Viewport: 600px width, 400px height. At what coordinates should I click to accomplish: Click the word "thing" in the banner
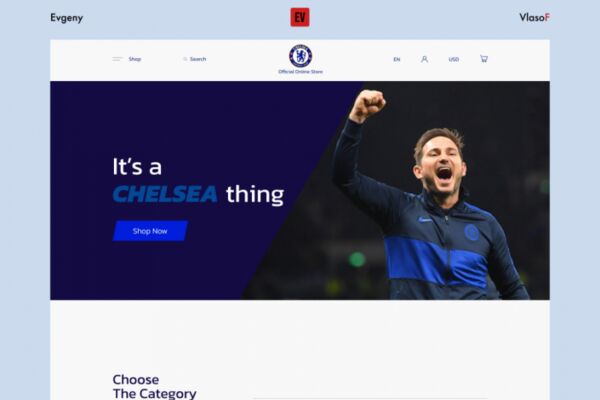pyautogui.click(x=255, y=194)
